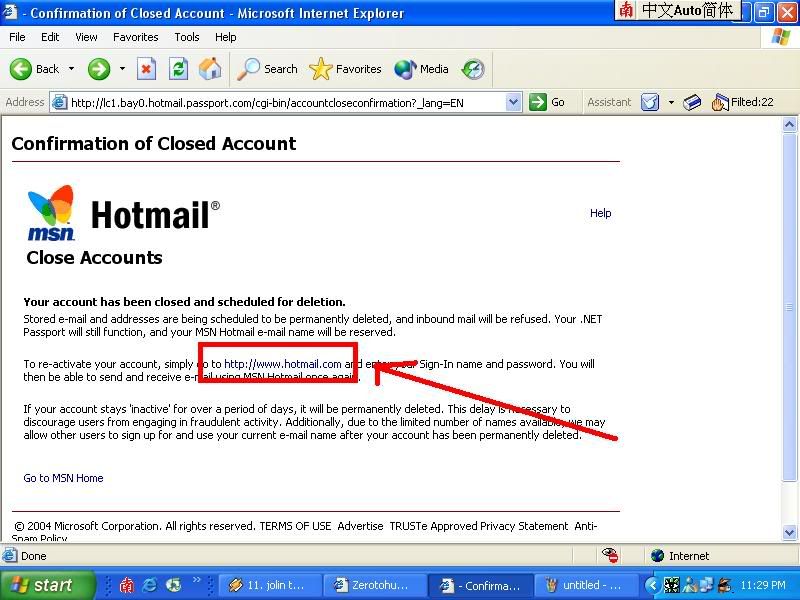Screen dimensions: 800x600
Task: Click the Refresh page icon
Action: (179, 69)
